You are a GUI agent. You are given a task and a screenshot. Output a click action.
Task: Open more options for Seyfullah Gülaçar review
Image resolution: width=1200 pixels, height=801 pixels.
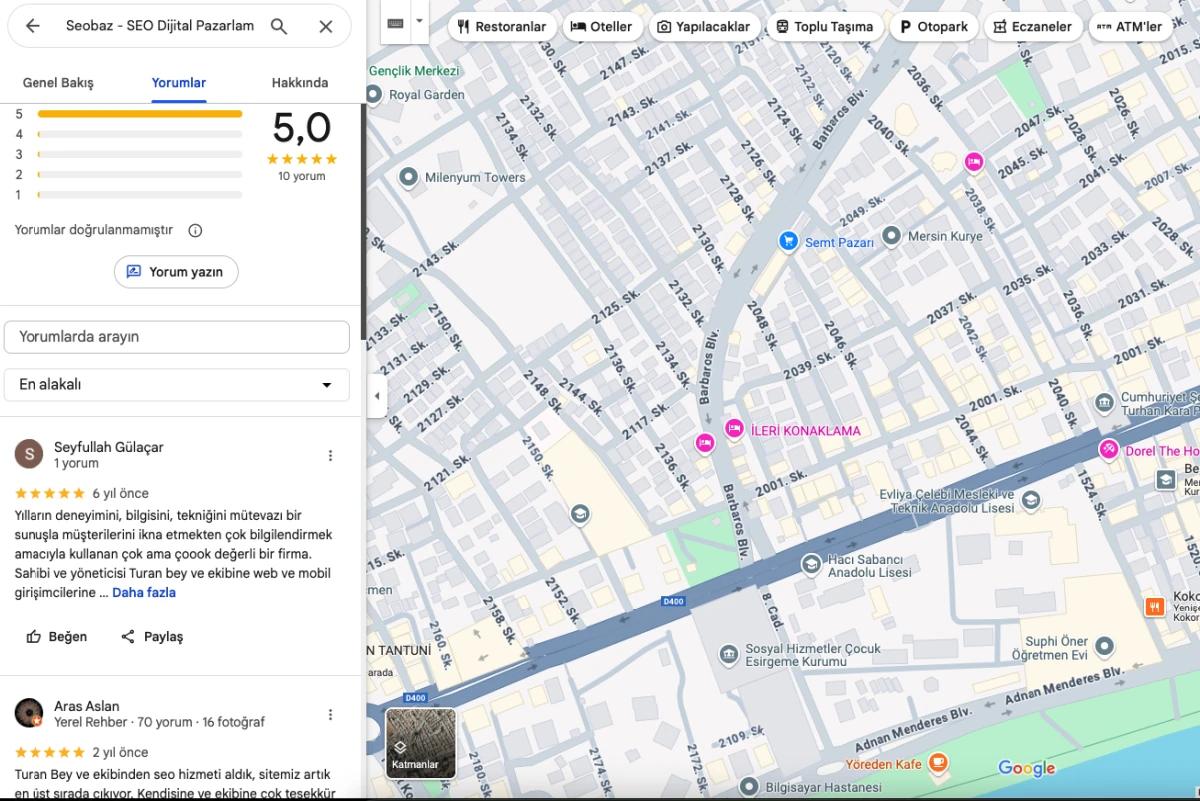330,455
